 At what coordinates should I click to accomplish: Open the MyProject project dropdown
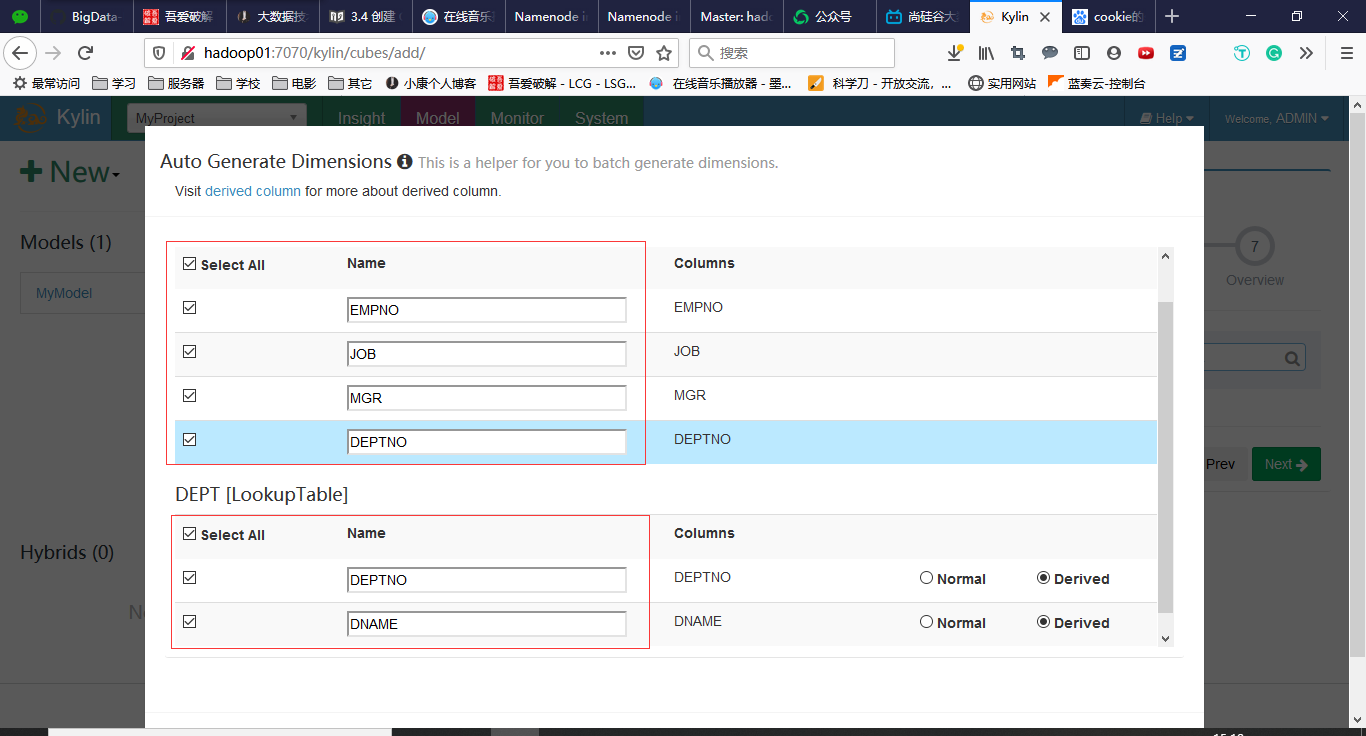click(x=217, y=118)
